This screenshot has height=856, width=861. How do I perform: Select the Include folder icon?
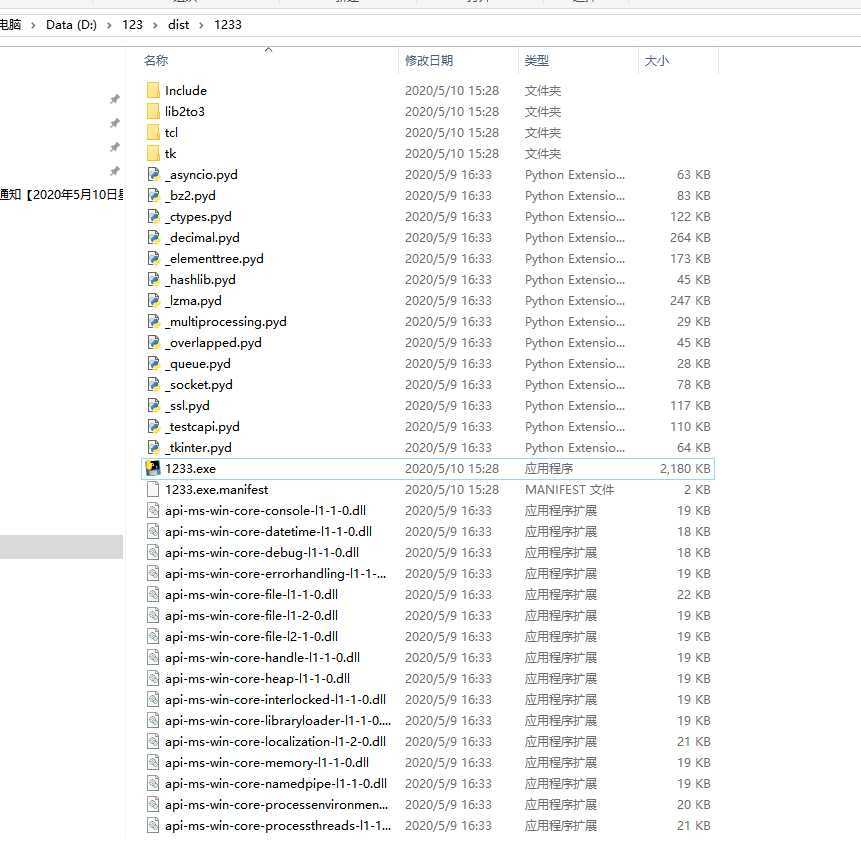(153, 91)
